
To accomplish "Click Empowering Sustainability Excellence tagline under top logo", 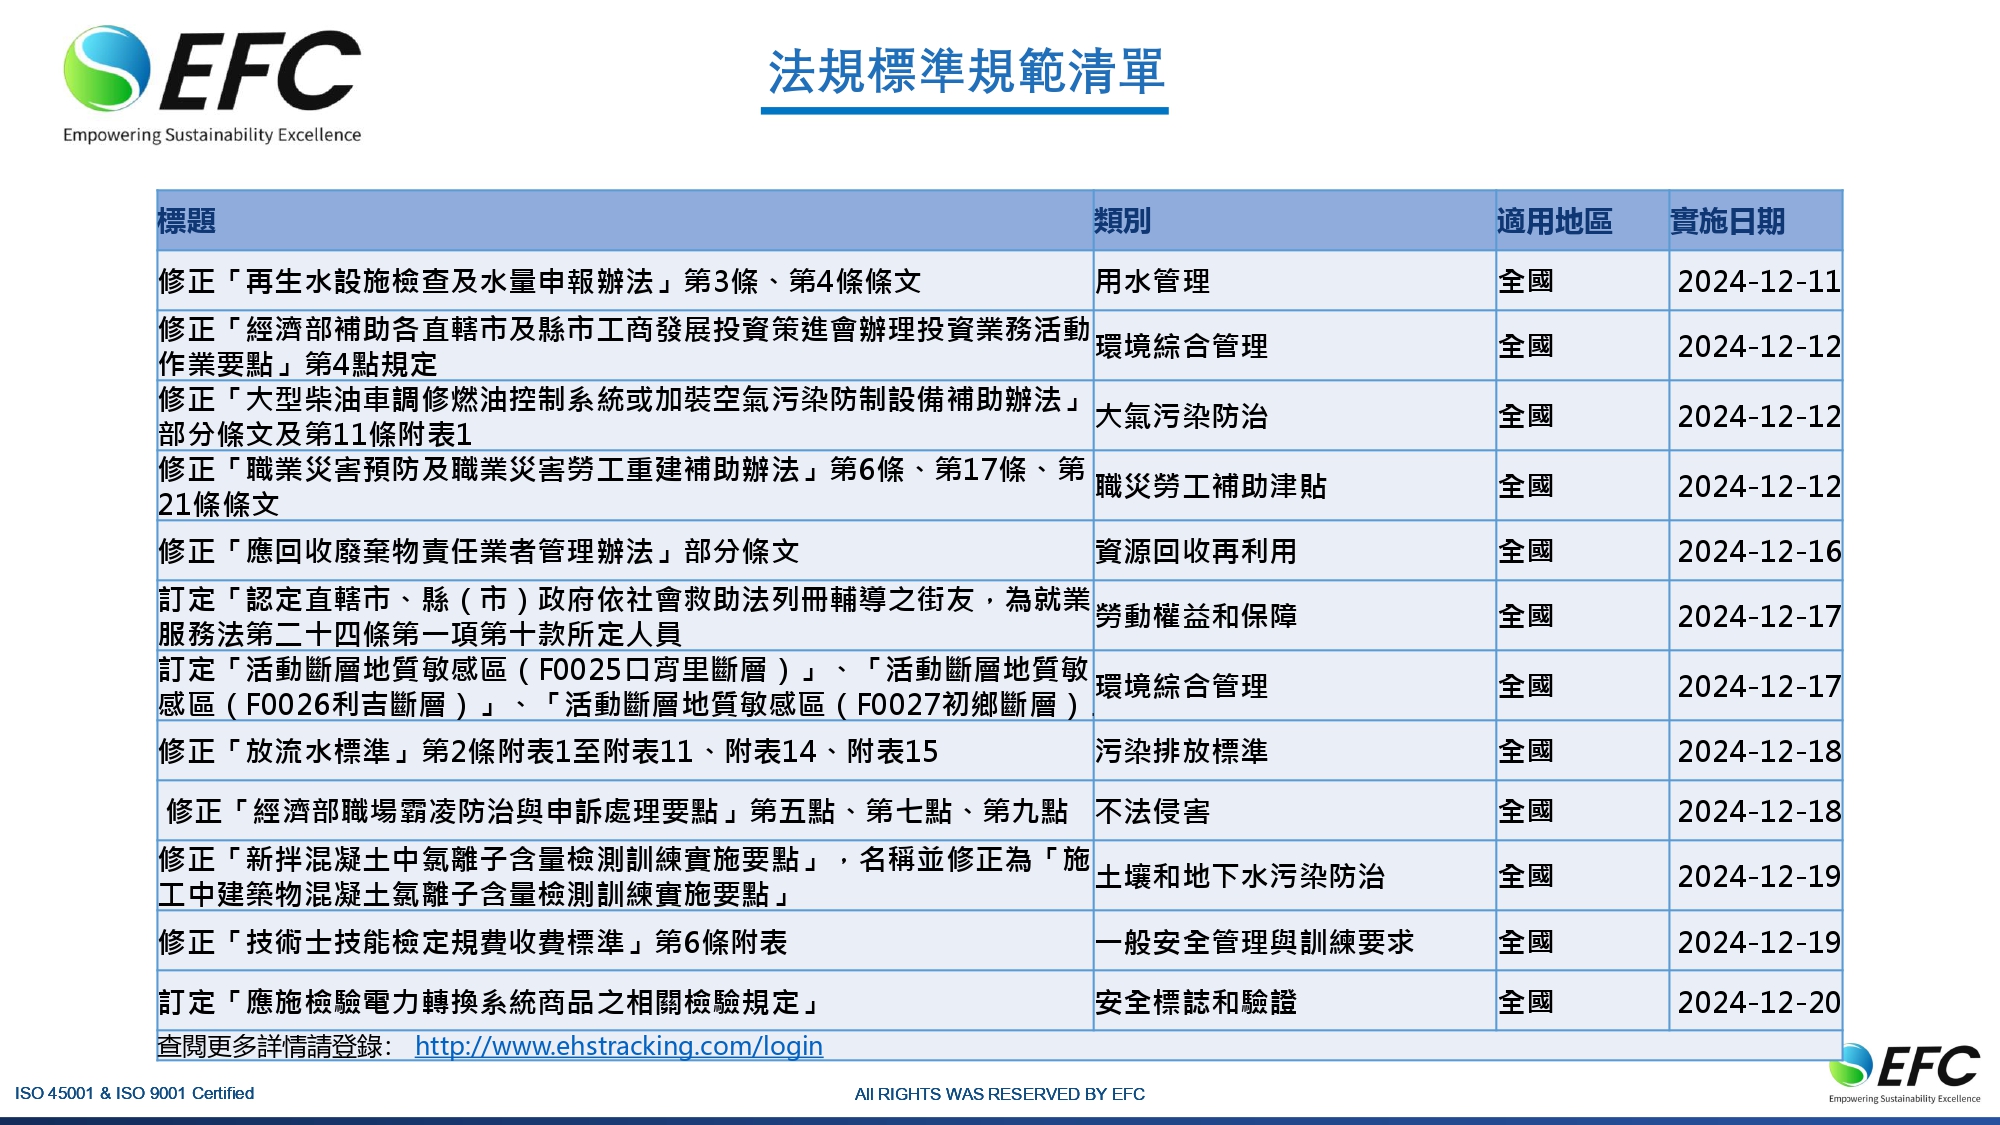I will [x=212, y=135].
